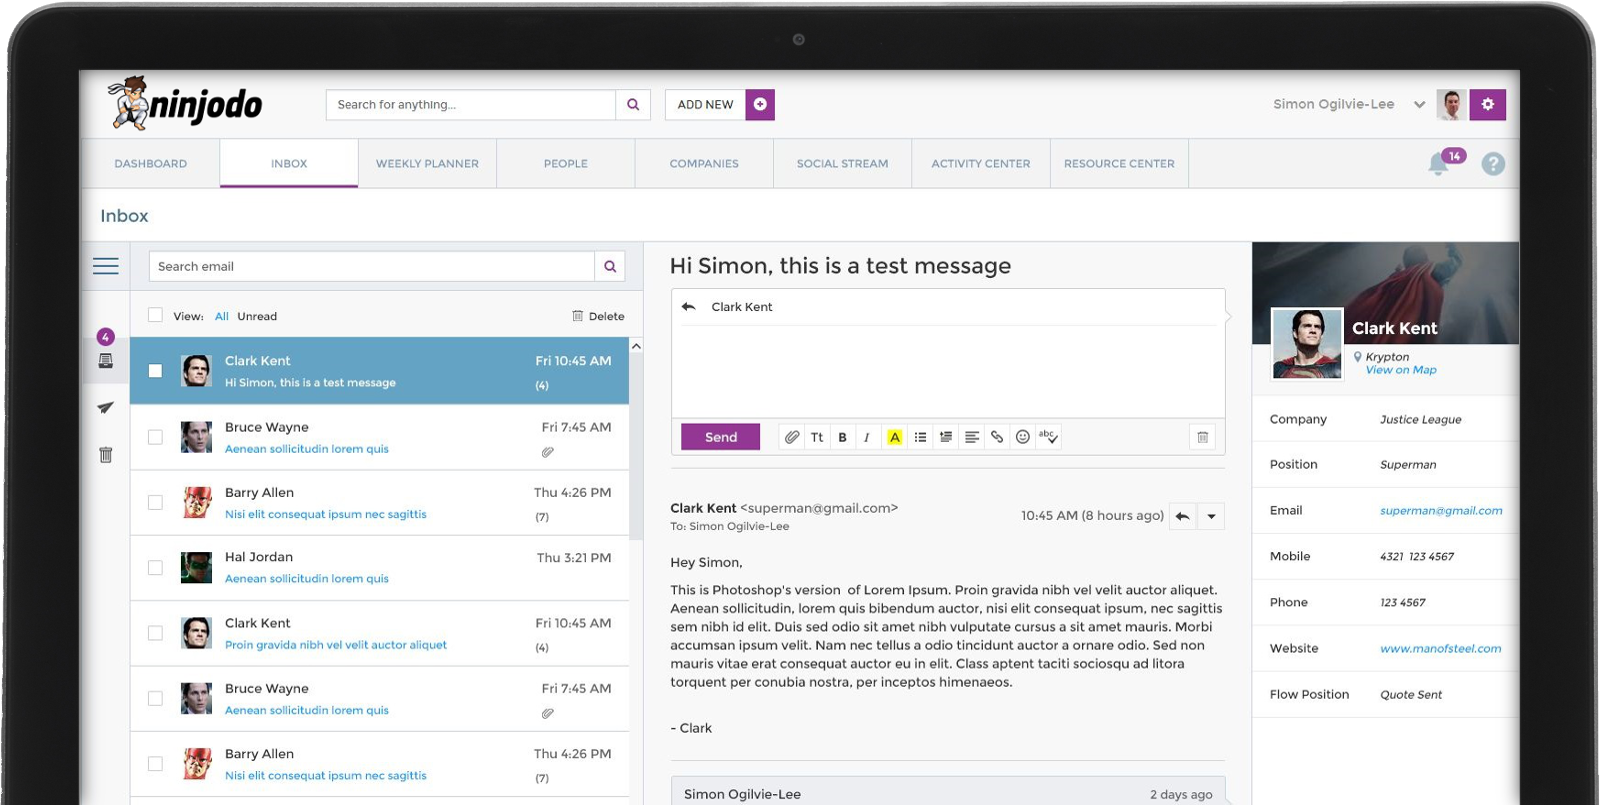
Task: Open the sent mail paper plane icon
Action: (106, 408)
